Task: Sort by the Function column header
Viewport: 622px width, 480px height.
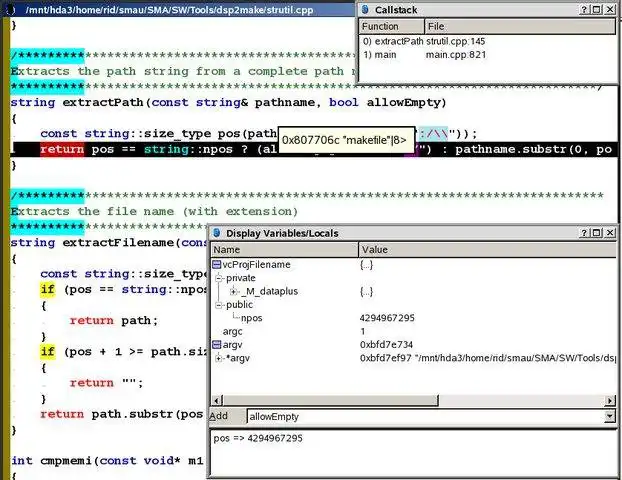Action: (x=392, y=26)
